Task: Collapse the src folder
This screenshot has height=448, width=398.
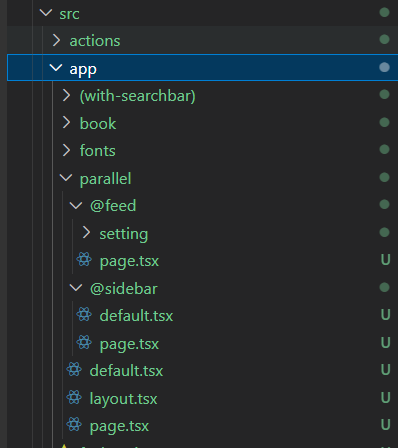Action: click(46, 13)
